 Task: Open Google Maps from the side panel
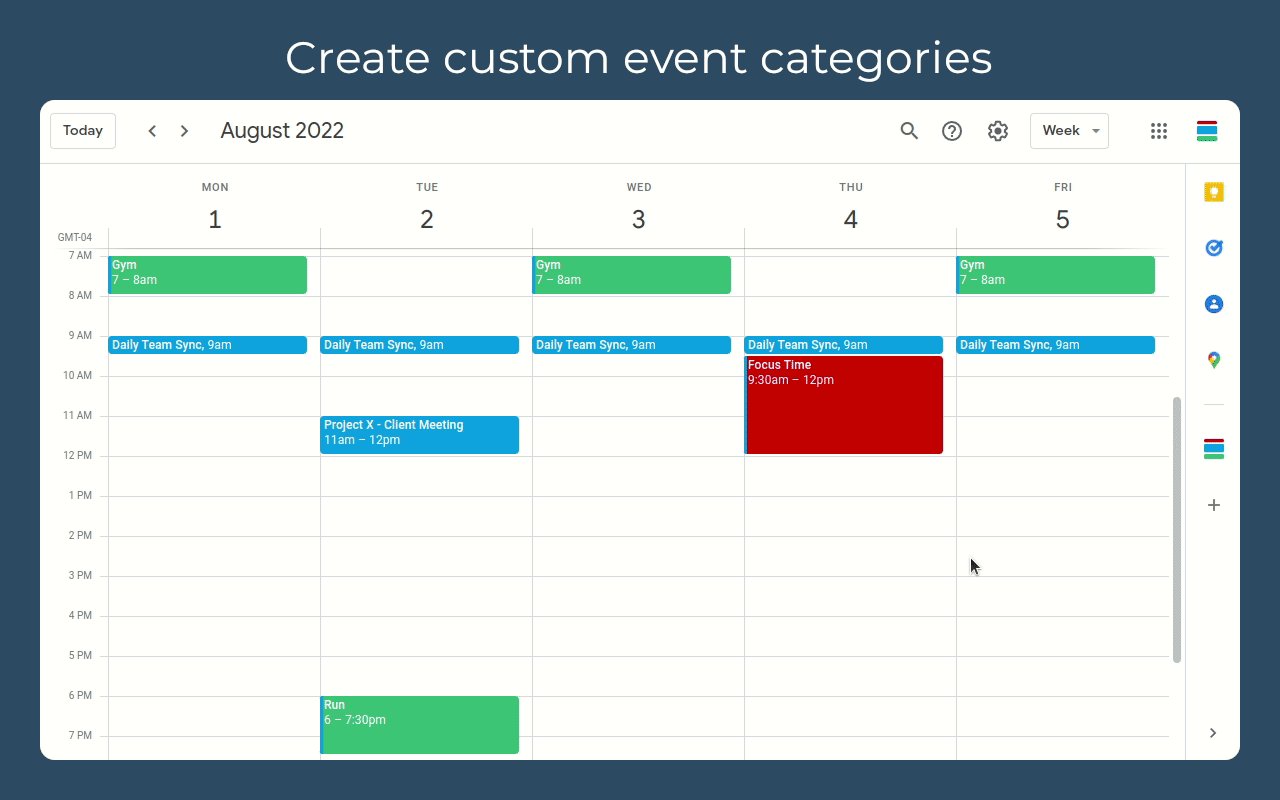tap(1213, 359)
